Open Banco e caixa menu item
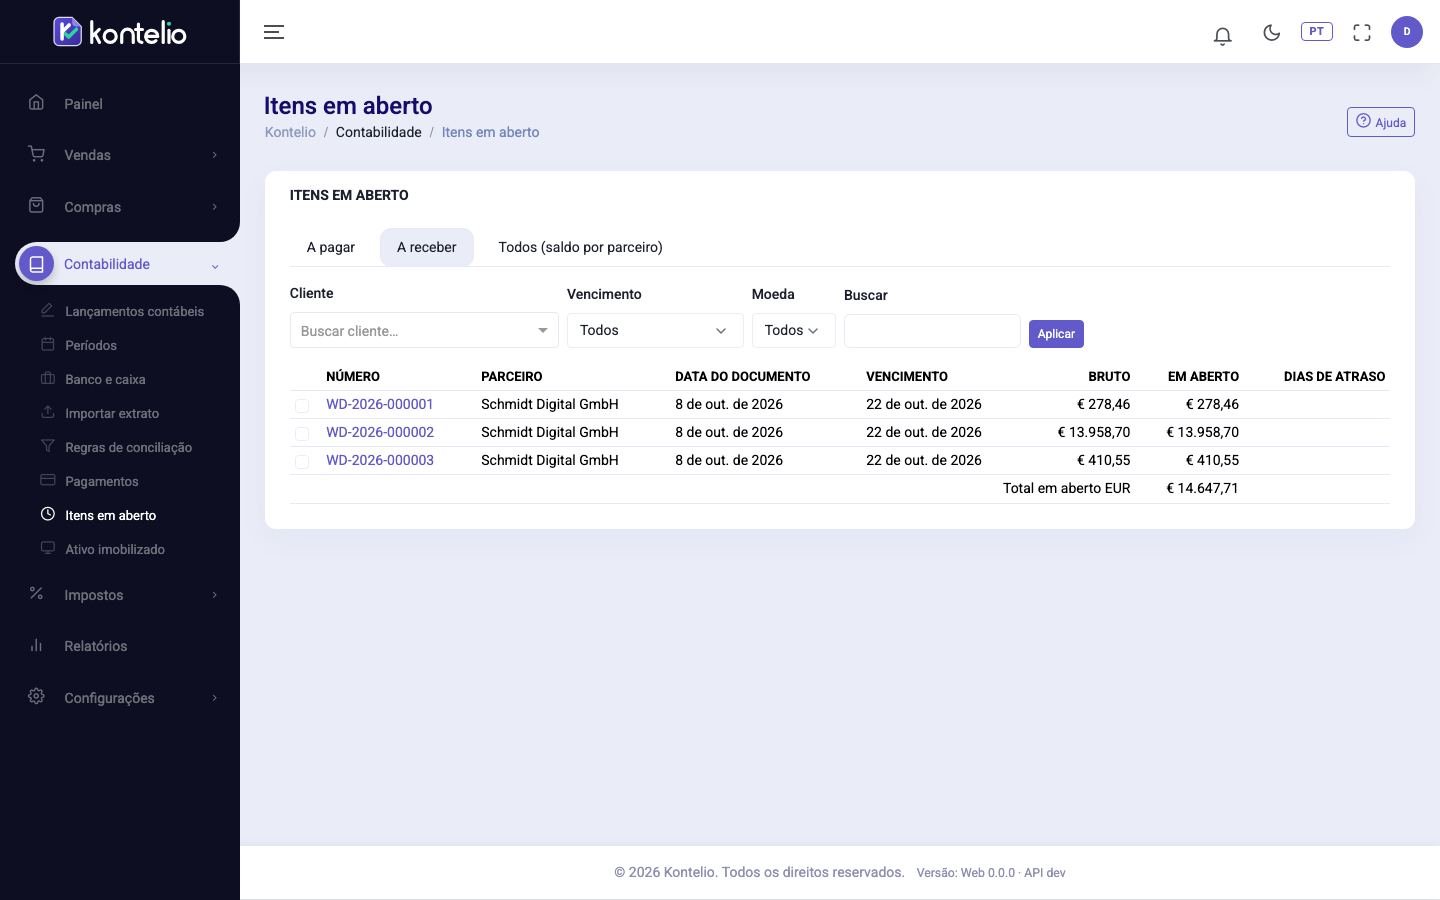Screen dimensions: 1440x900 [x=105, y=379]
